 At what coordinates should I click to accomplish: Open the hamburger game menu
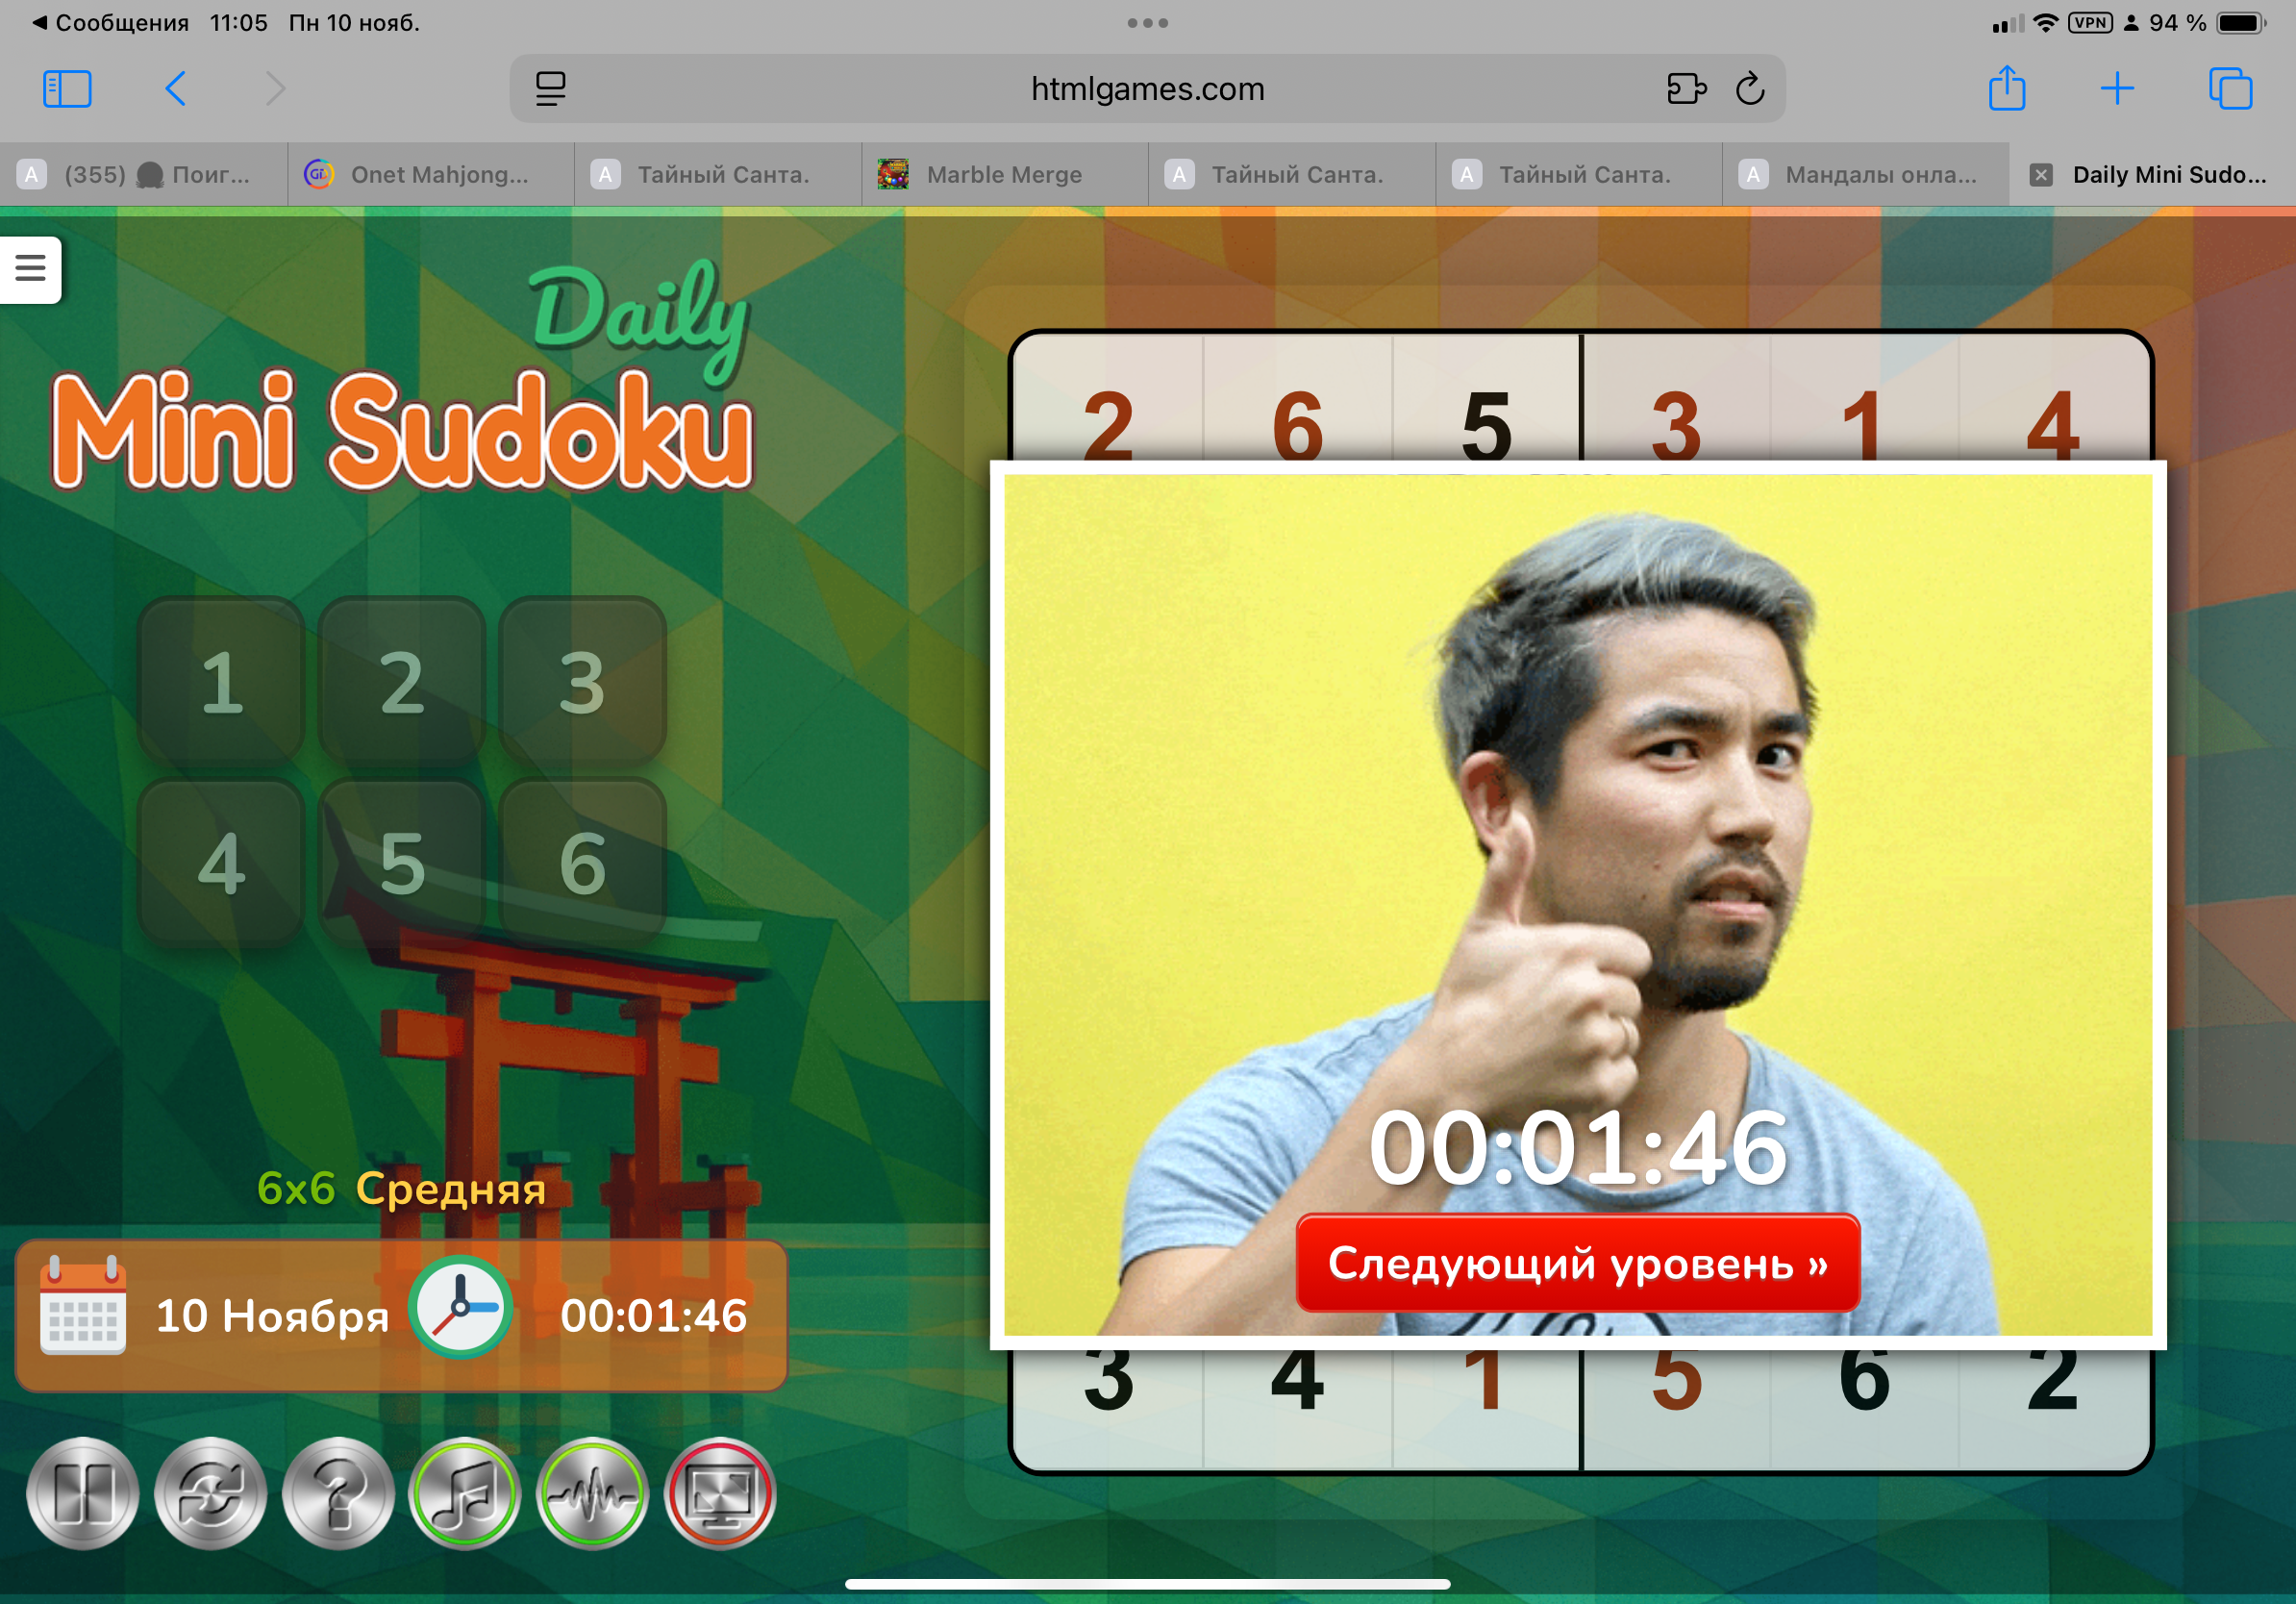pos(30,268)
